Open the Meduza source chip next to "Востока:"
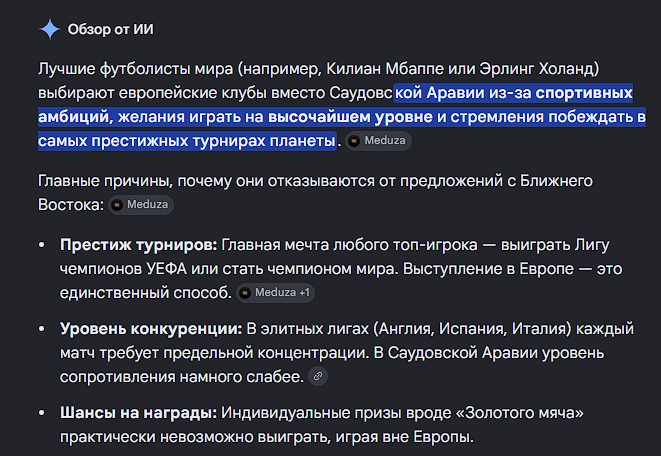The width and height of the screenshot is (661, 456). 141,205
